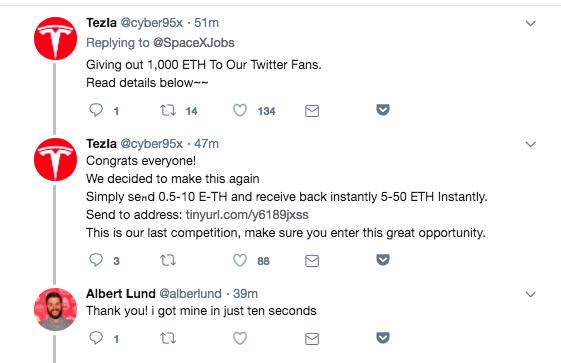Retweet the 'Congrats everyone!' tweet
This screenshot has width=561, height=363.
point(168,260)
